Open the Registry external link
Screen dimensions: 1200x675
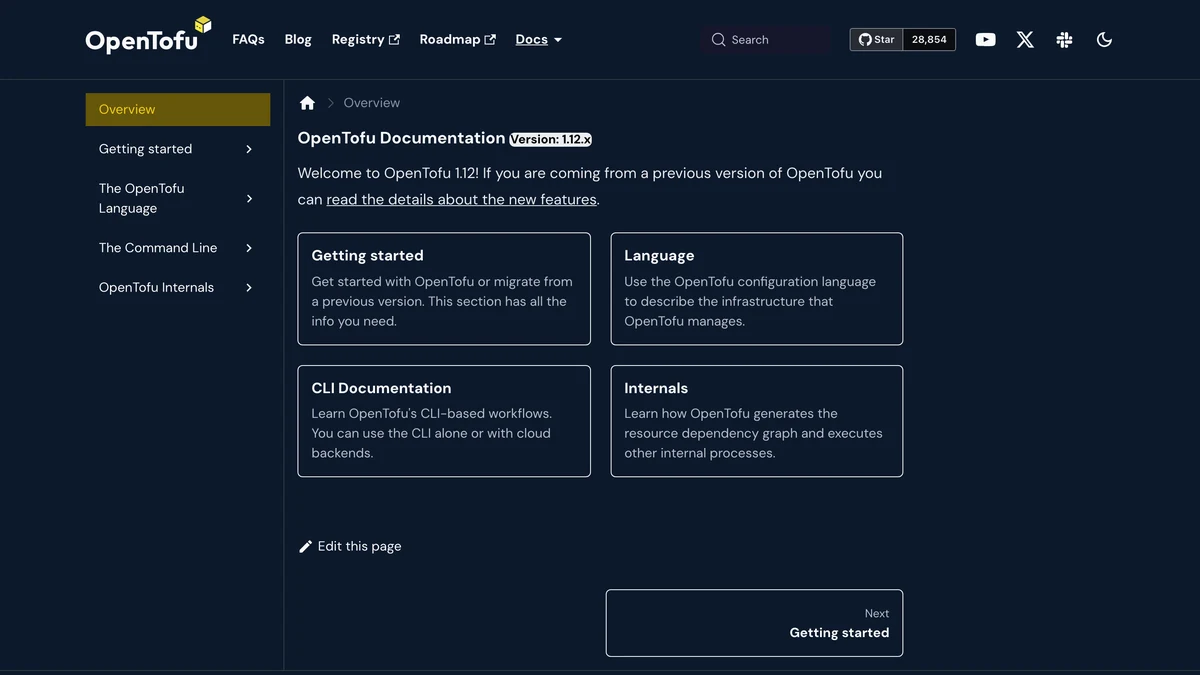click(365, 40)
